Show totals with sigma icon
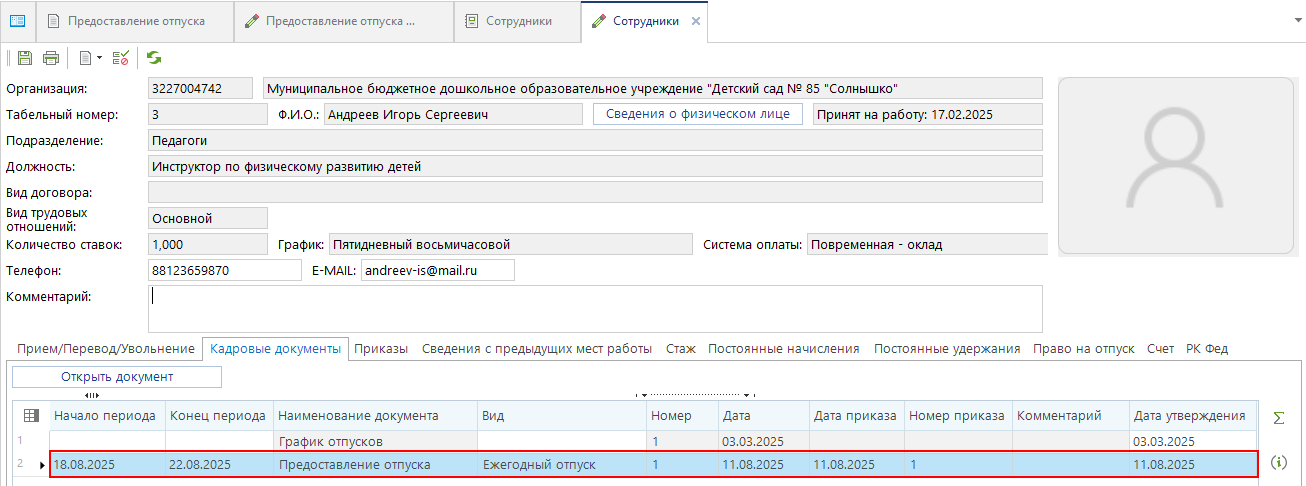Viewport: 1306px width, 486px height. (1279, 417)
